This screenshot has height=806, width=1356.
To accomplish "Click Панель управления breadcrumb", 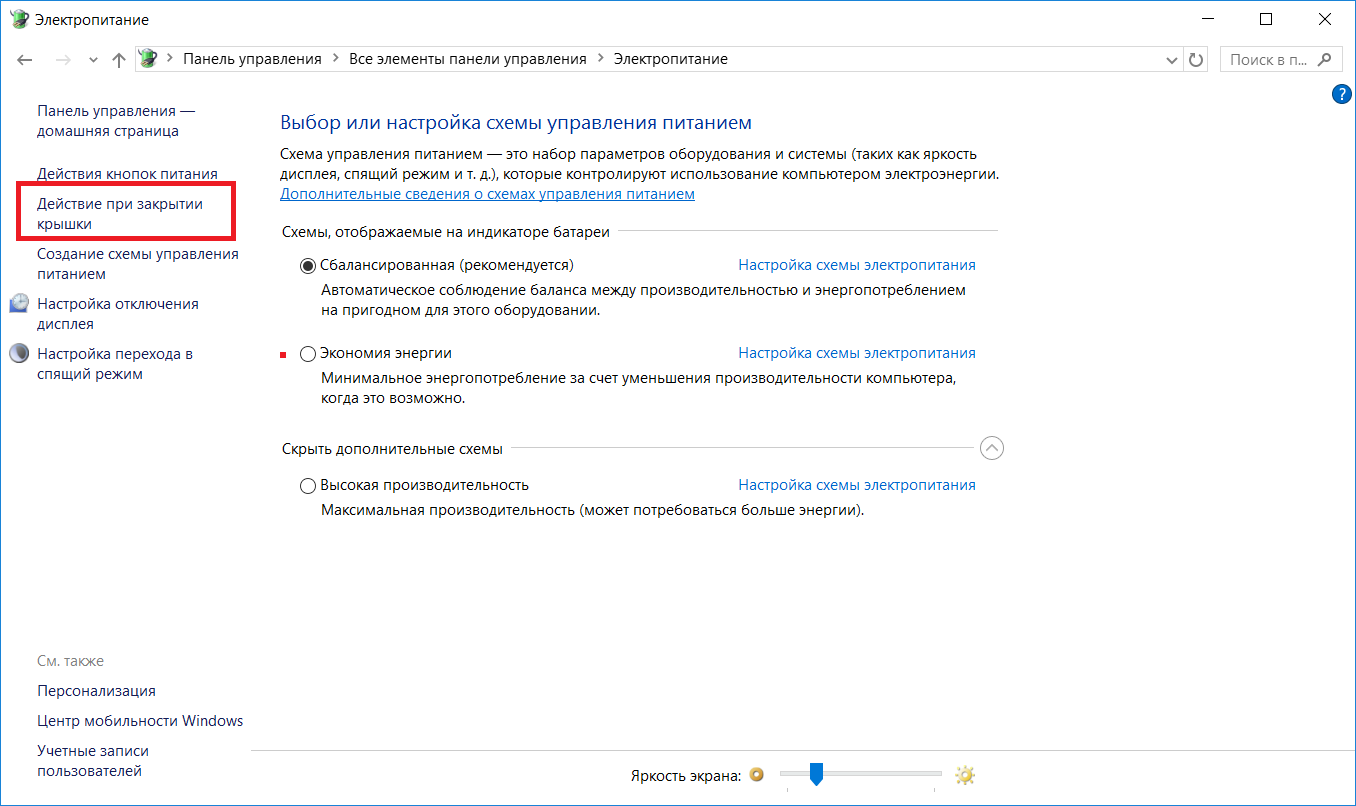I will tap(252, 59).
